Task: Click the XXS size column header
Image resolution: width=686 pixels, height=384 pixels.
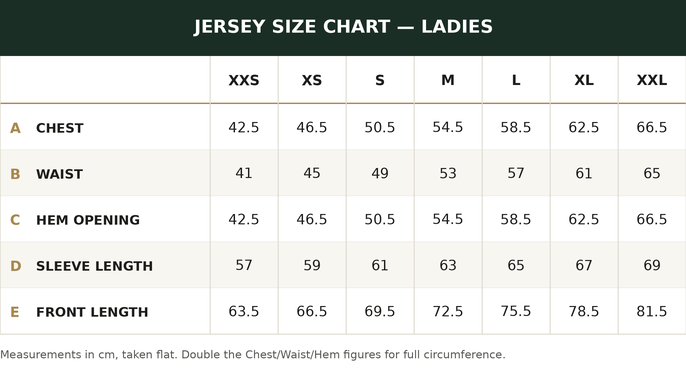Action: [244, 80]
